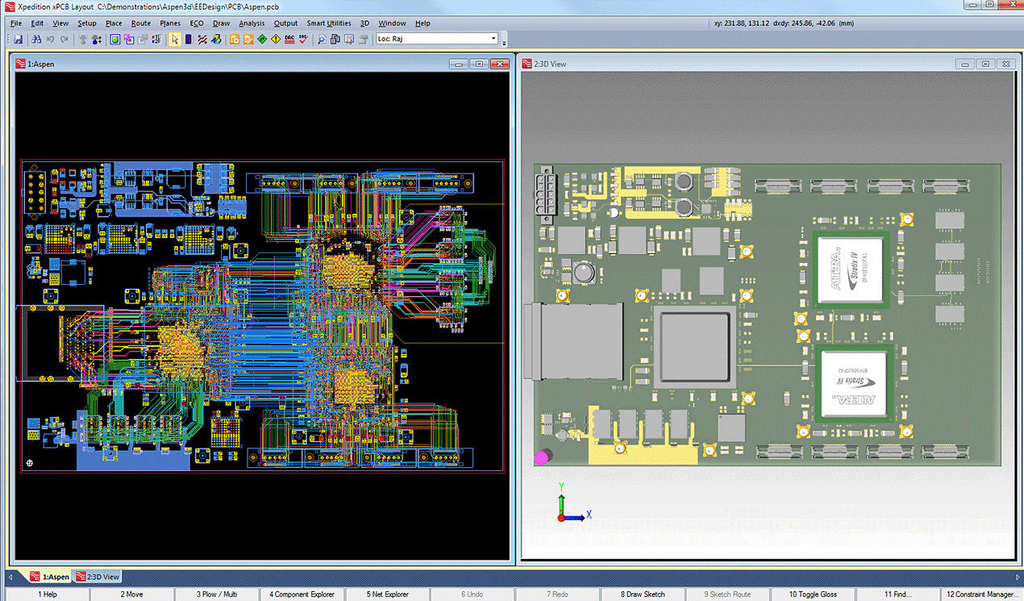1024x601 pixels.
Task: Click the green diamond toolbar icon
Action: point(262,39)
